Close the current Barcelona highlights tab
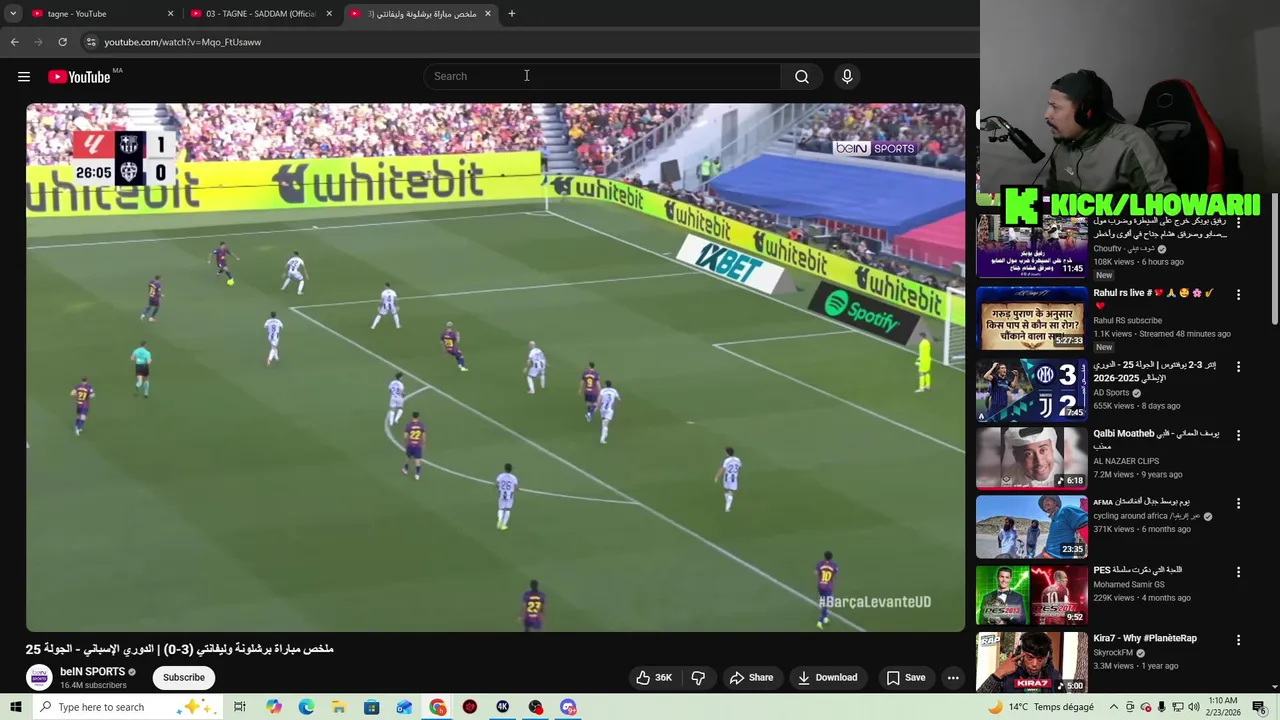The image size is (1280, 720). (x=488, y=14)
